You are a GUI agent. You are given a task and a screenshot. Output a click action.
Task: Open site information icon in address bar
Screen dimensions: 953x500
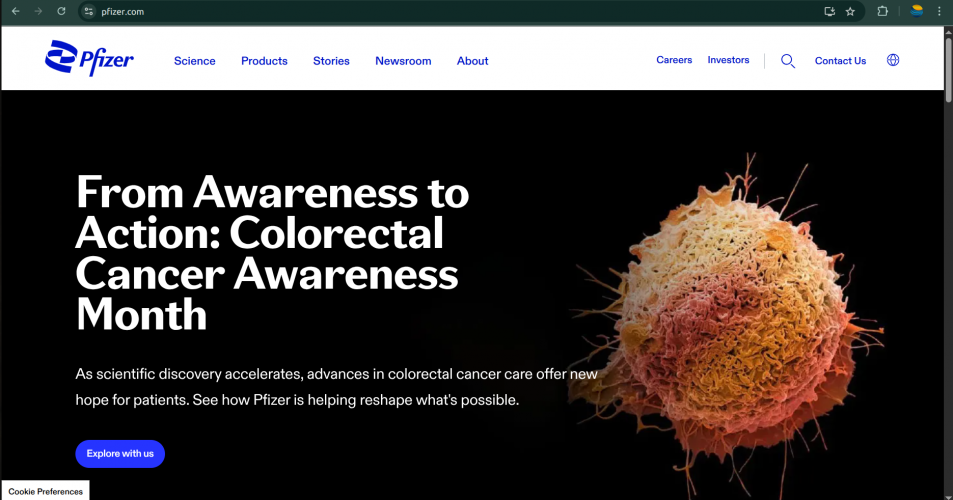(x=89, y=11)
